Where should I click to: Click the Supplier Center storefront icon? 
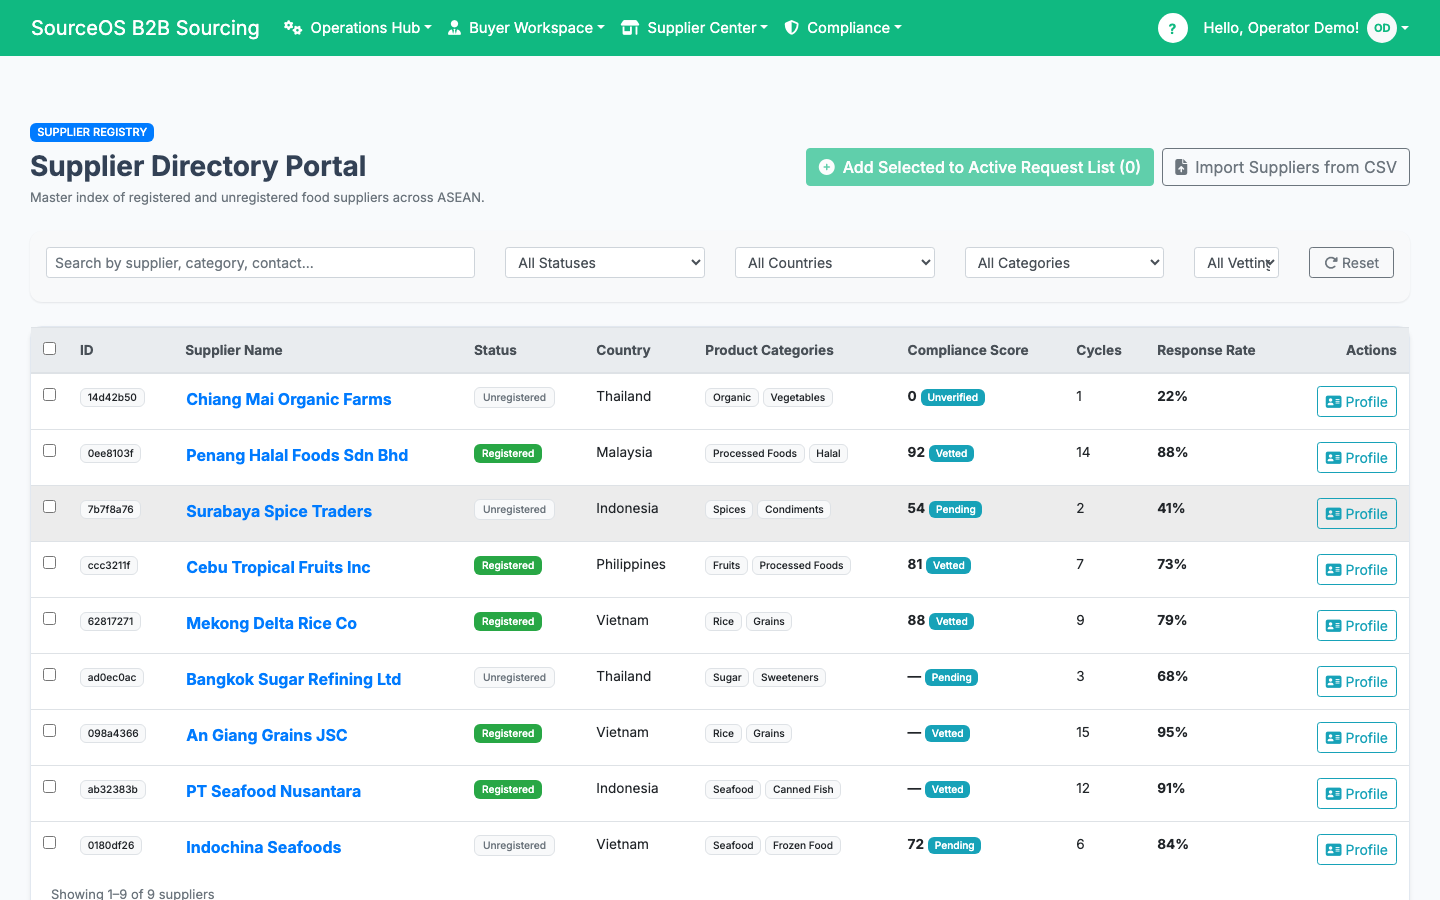coord(630,28)
